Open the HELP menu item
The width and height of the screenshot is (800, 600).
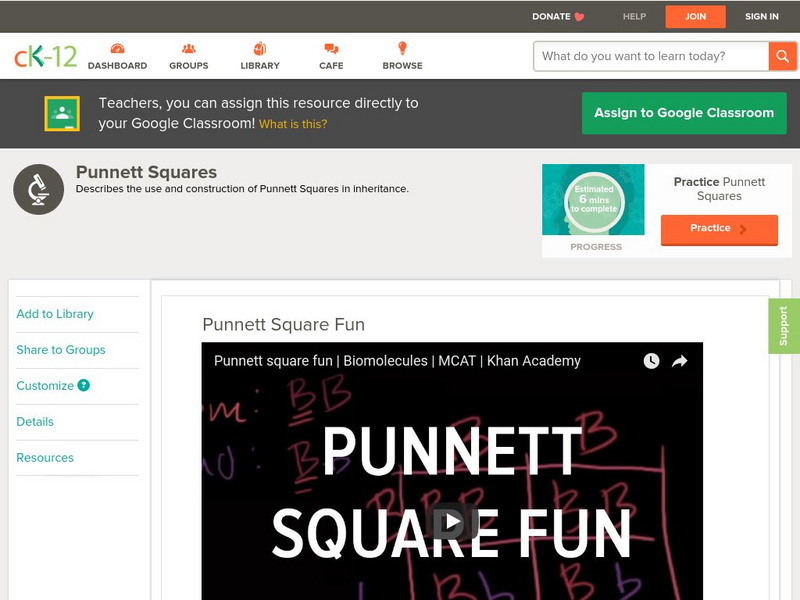633,16
